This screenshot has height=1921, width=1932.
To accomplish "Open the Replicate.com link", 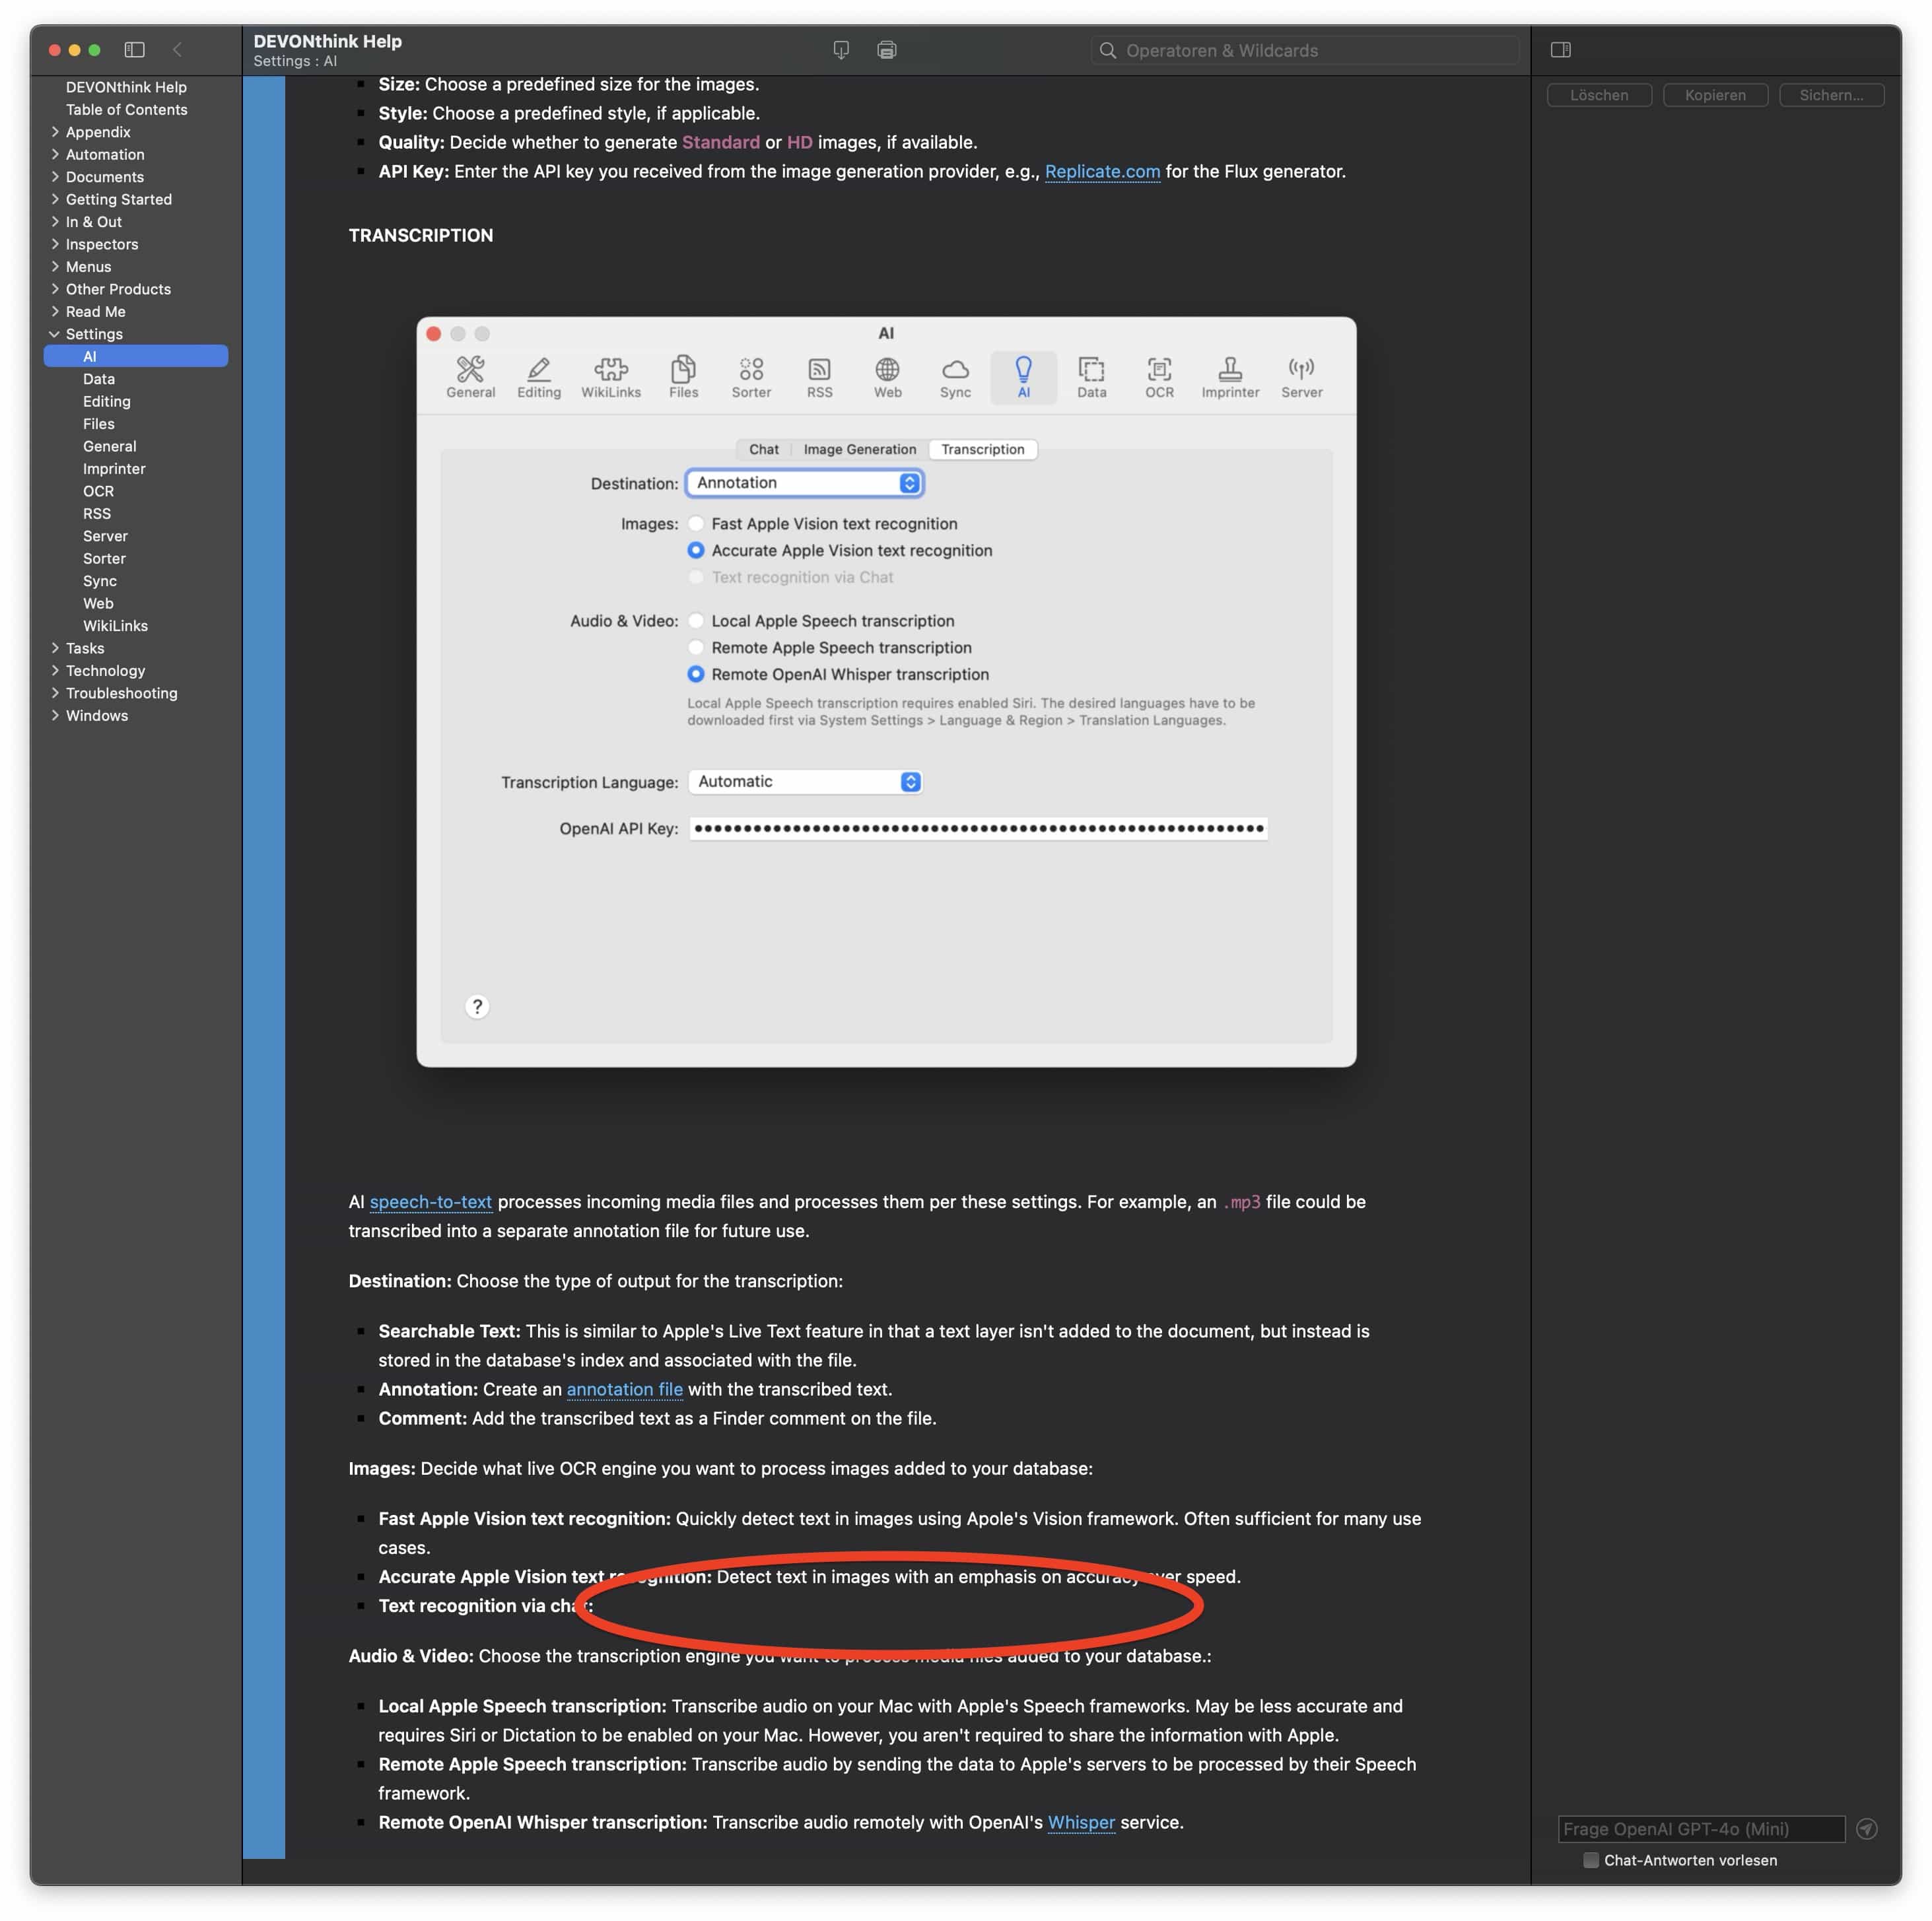I will pos(1102,172).
